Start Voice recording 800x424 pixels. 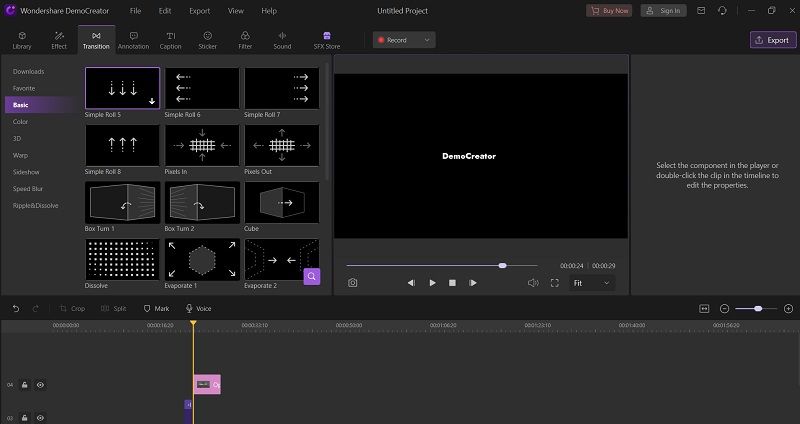(x=198, y=309)
